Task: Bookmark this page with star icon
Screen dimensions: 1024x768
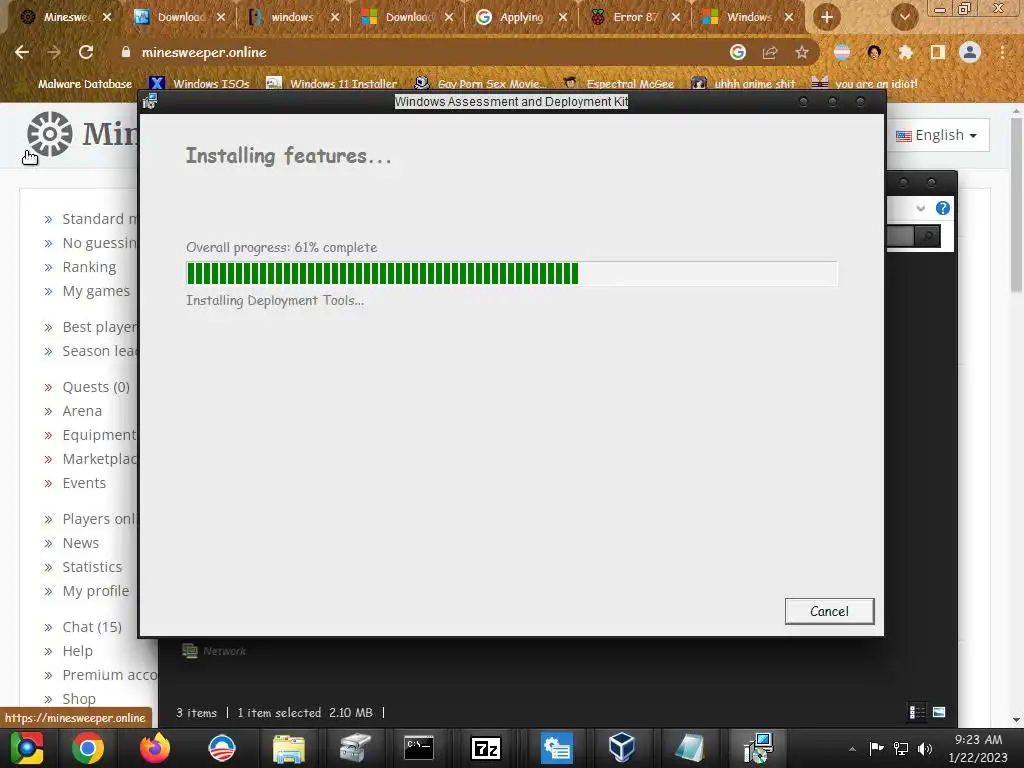Action: [x=802, y=52]
